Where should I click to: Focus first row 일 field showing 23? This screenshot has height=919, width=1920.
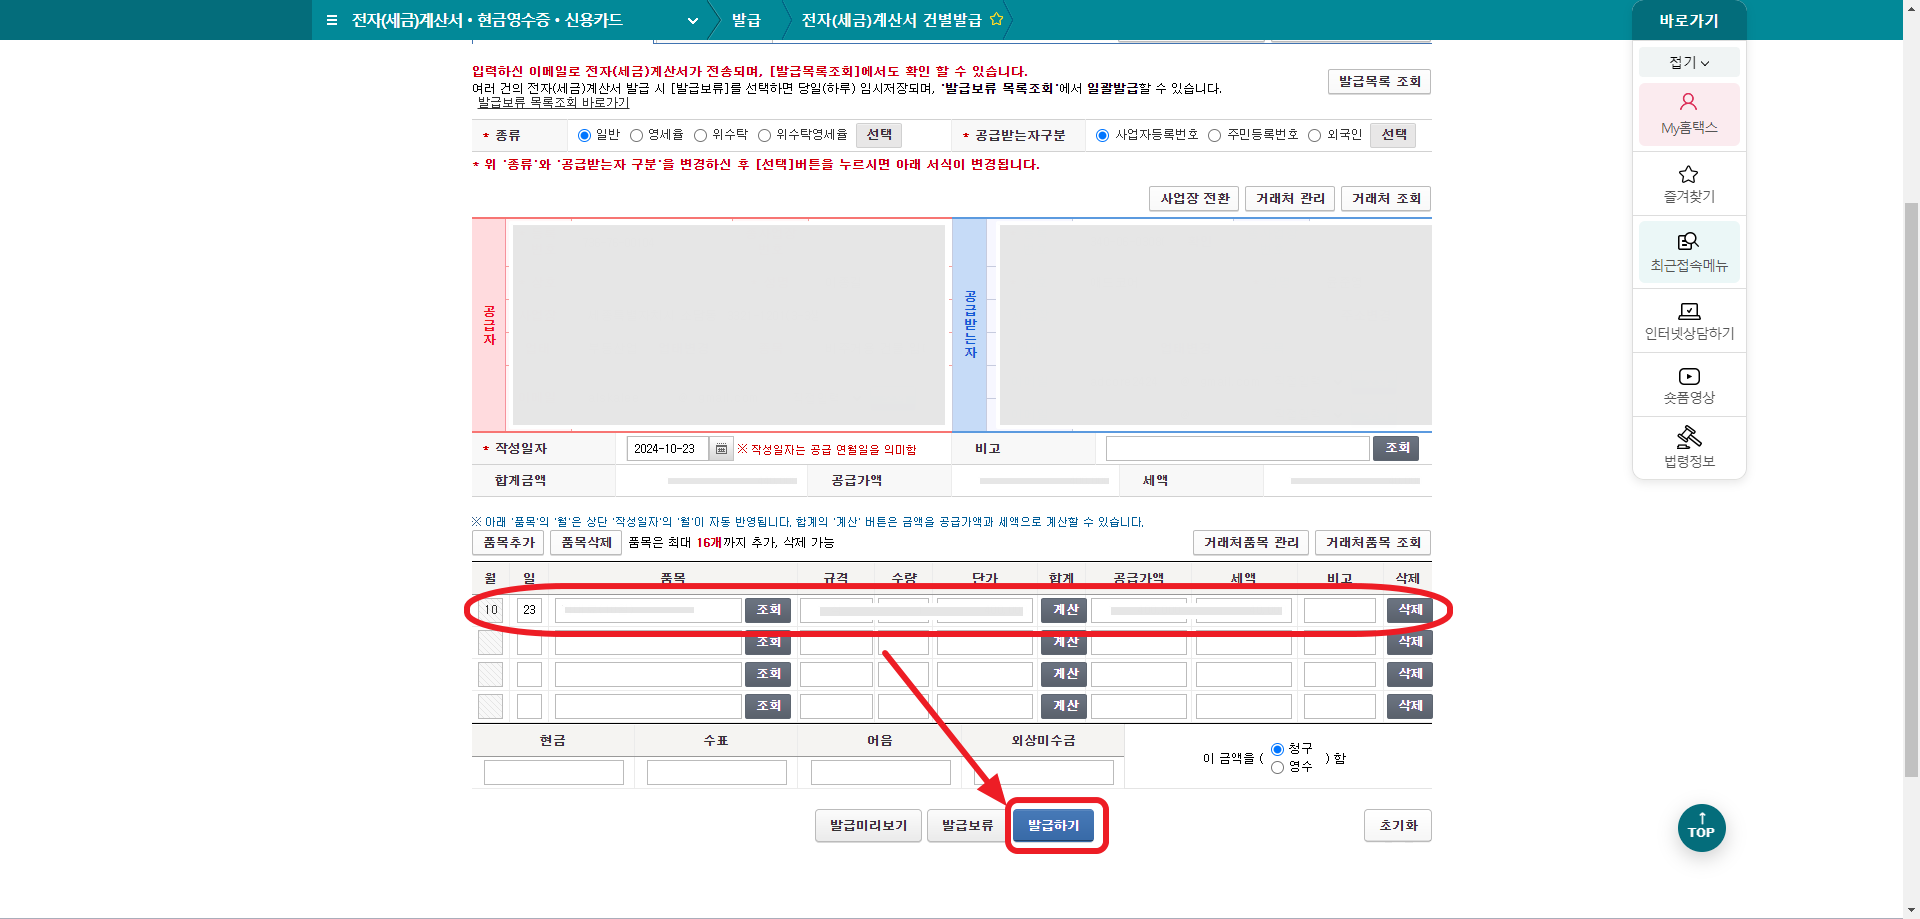pos(529,610)
